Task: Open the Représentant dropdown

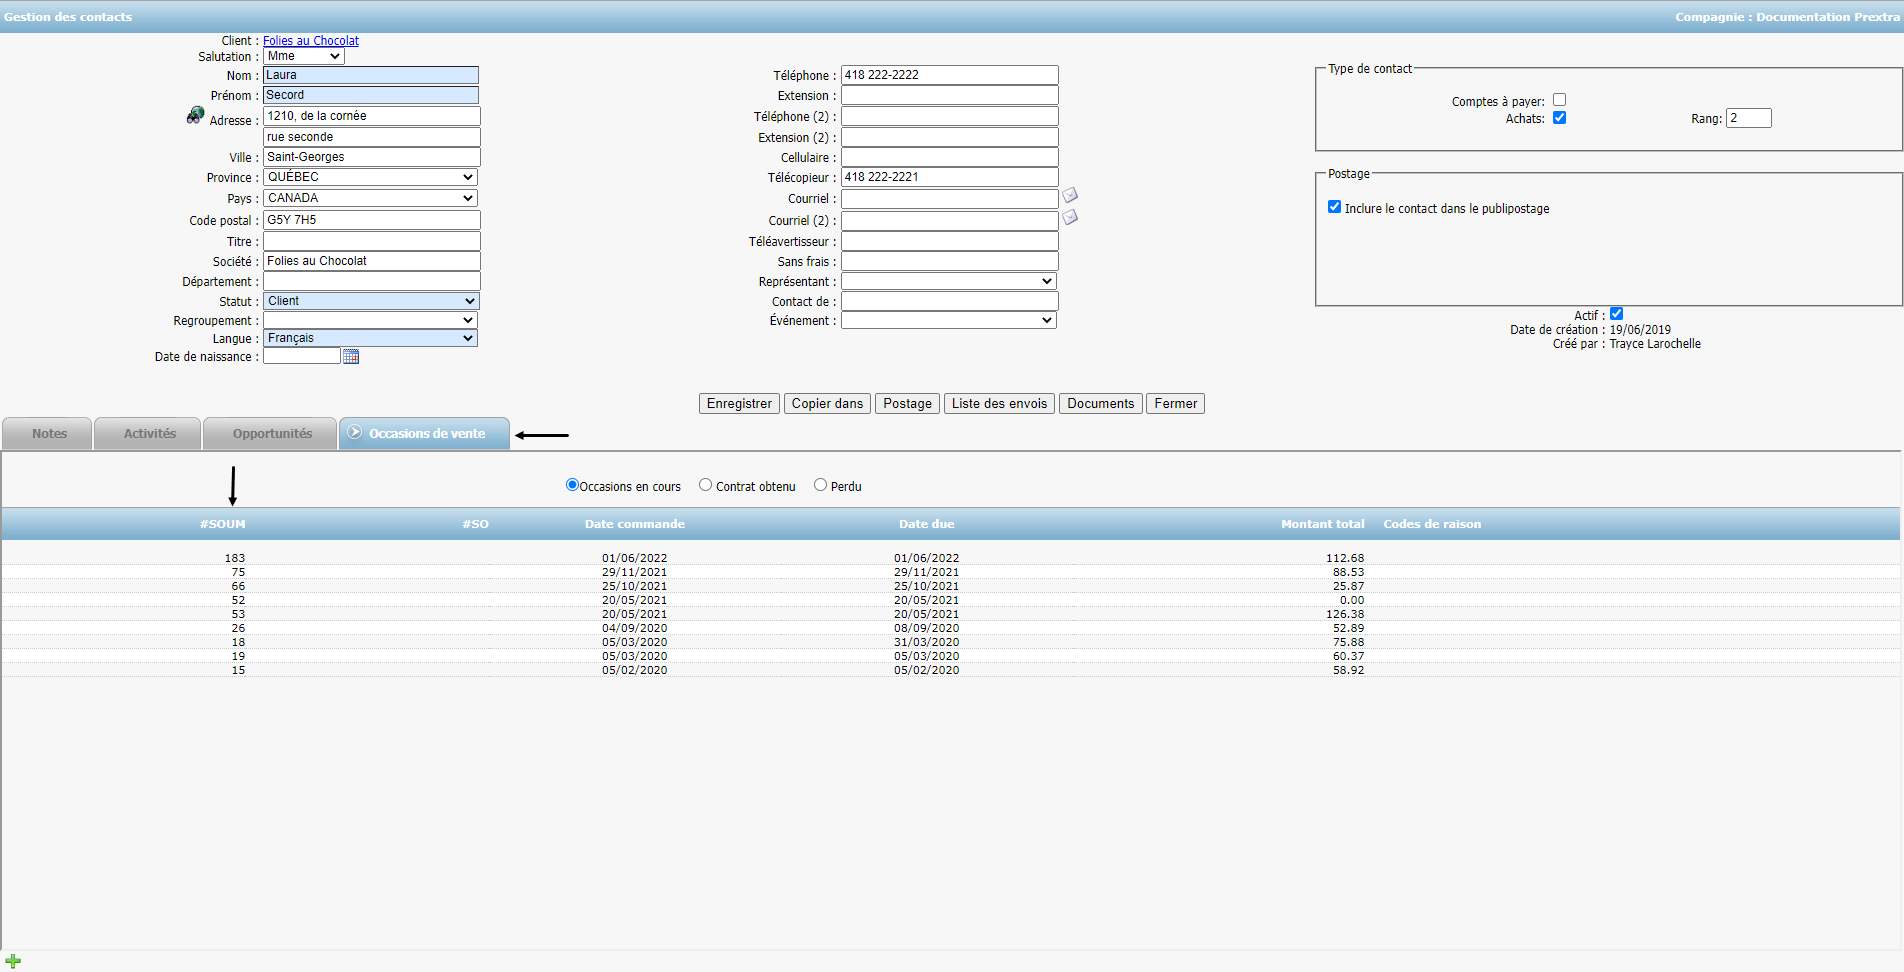Action: coord(949,282)
